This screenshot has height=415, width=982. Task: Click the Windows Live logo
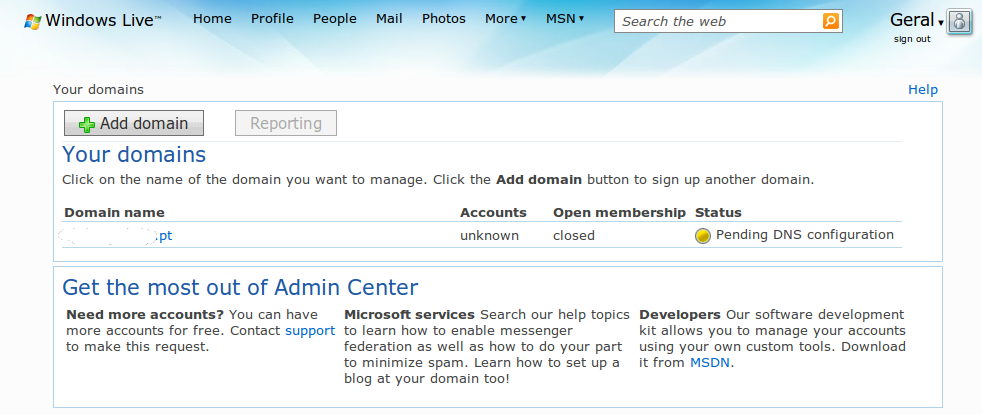[x=93, y=20]
